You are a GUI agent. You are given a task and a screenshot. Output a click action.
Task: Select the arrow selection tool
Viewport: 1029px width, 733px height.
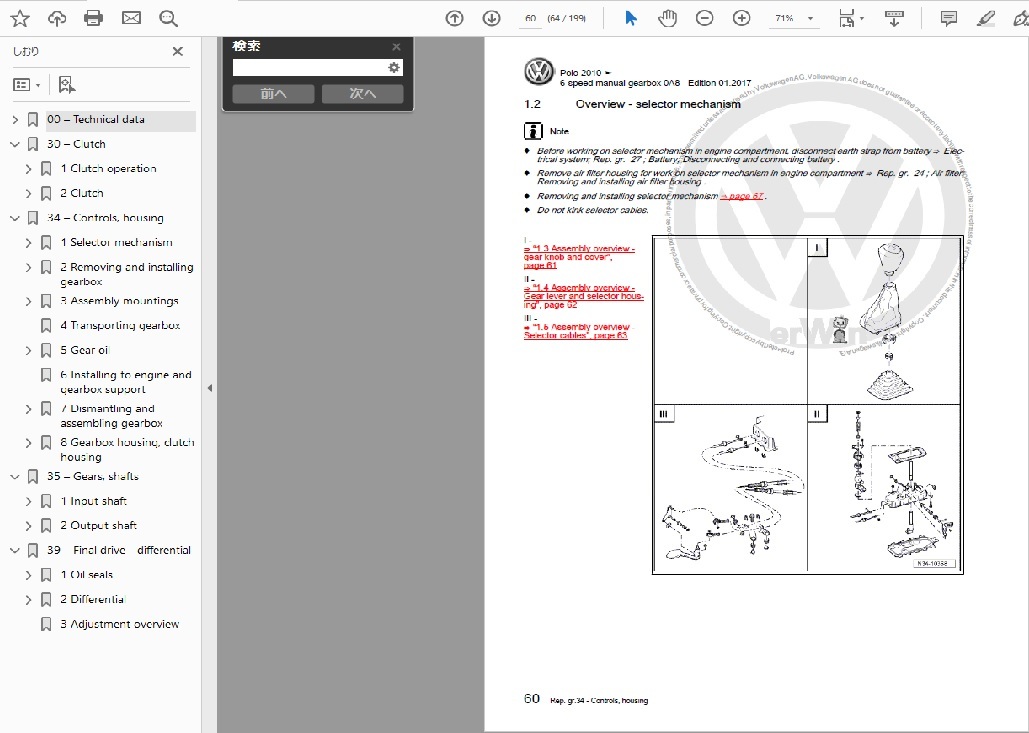pos(631,18)
